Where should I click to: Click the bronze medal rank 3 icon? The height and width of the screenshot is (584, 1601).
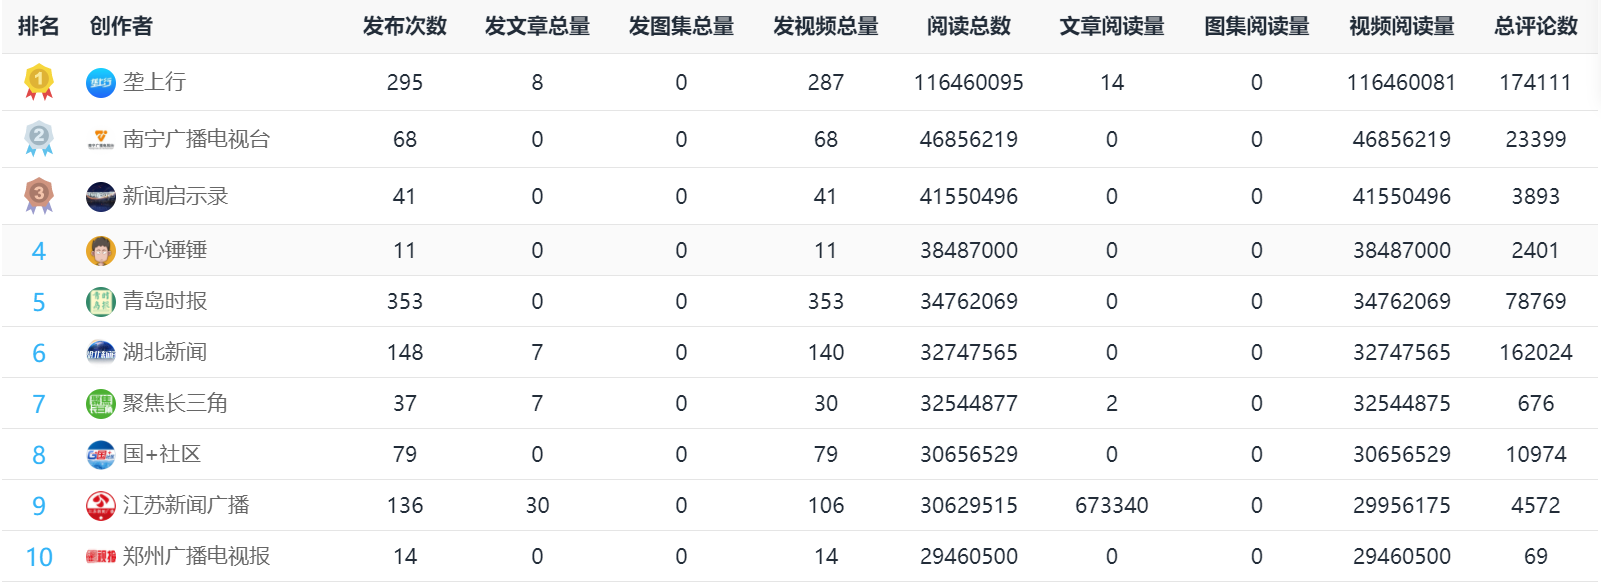pyautogui.click(x=39, y=195)
